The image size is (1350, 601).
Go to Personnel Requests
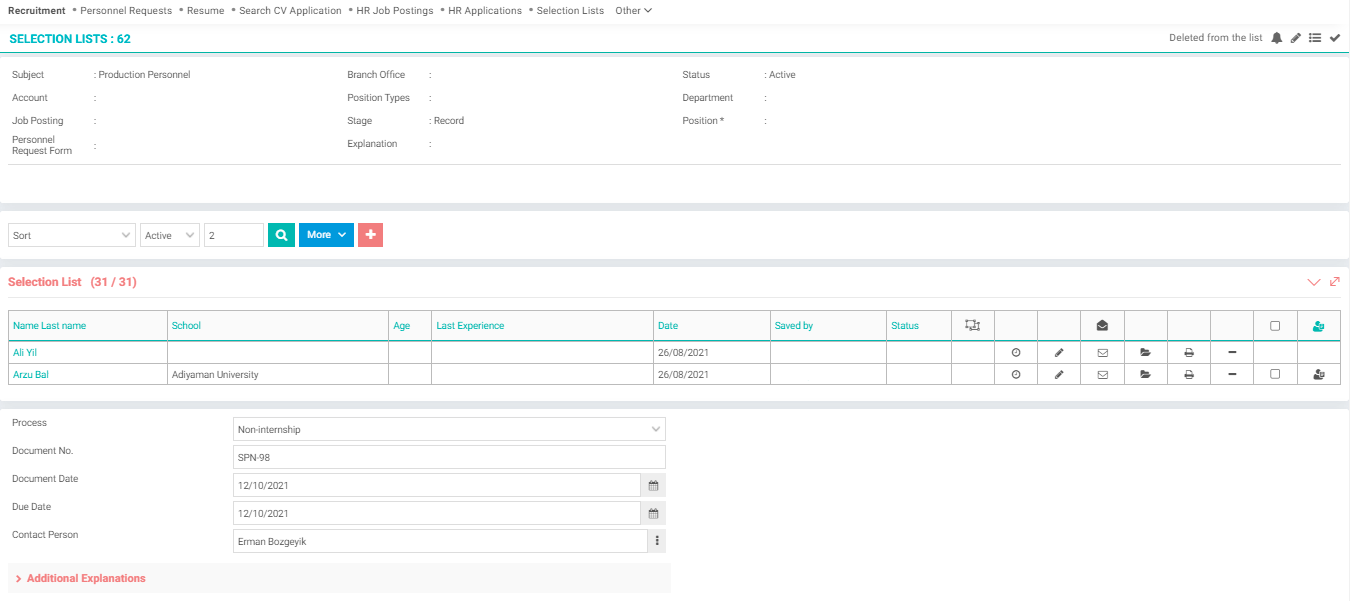pos(126,10)
